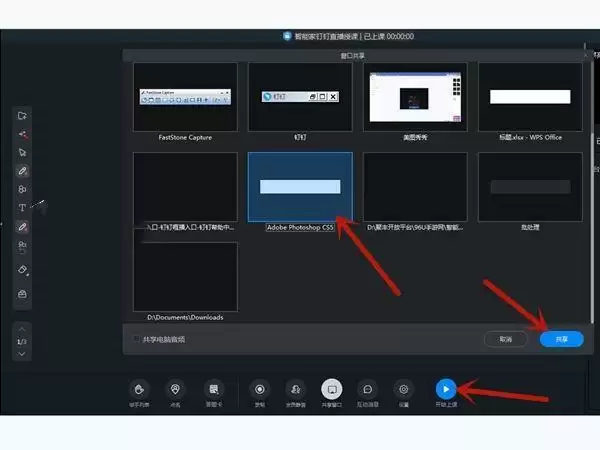This screenshot has height=450, width=600.
Task: Select the Eraser tool in left toolbar
Action: (x=23, y=270)
